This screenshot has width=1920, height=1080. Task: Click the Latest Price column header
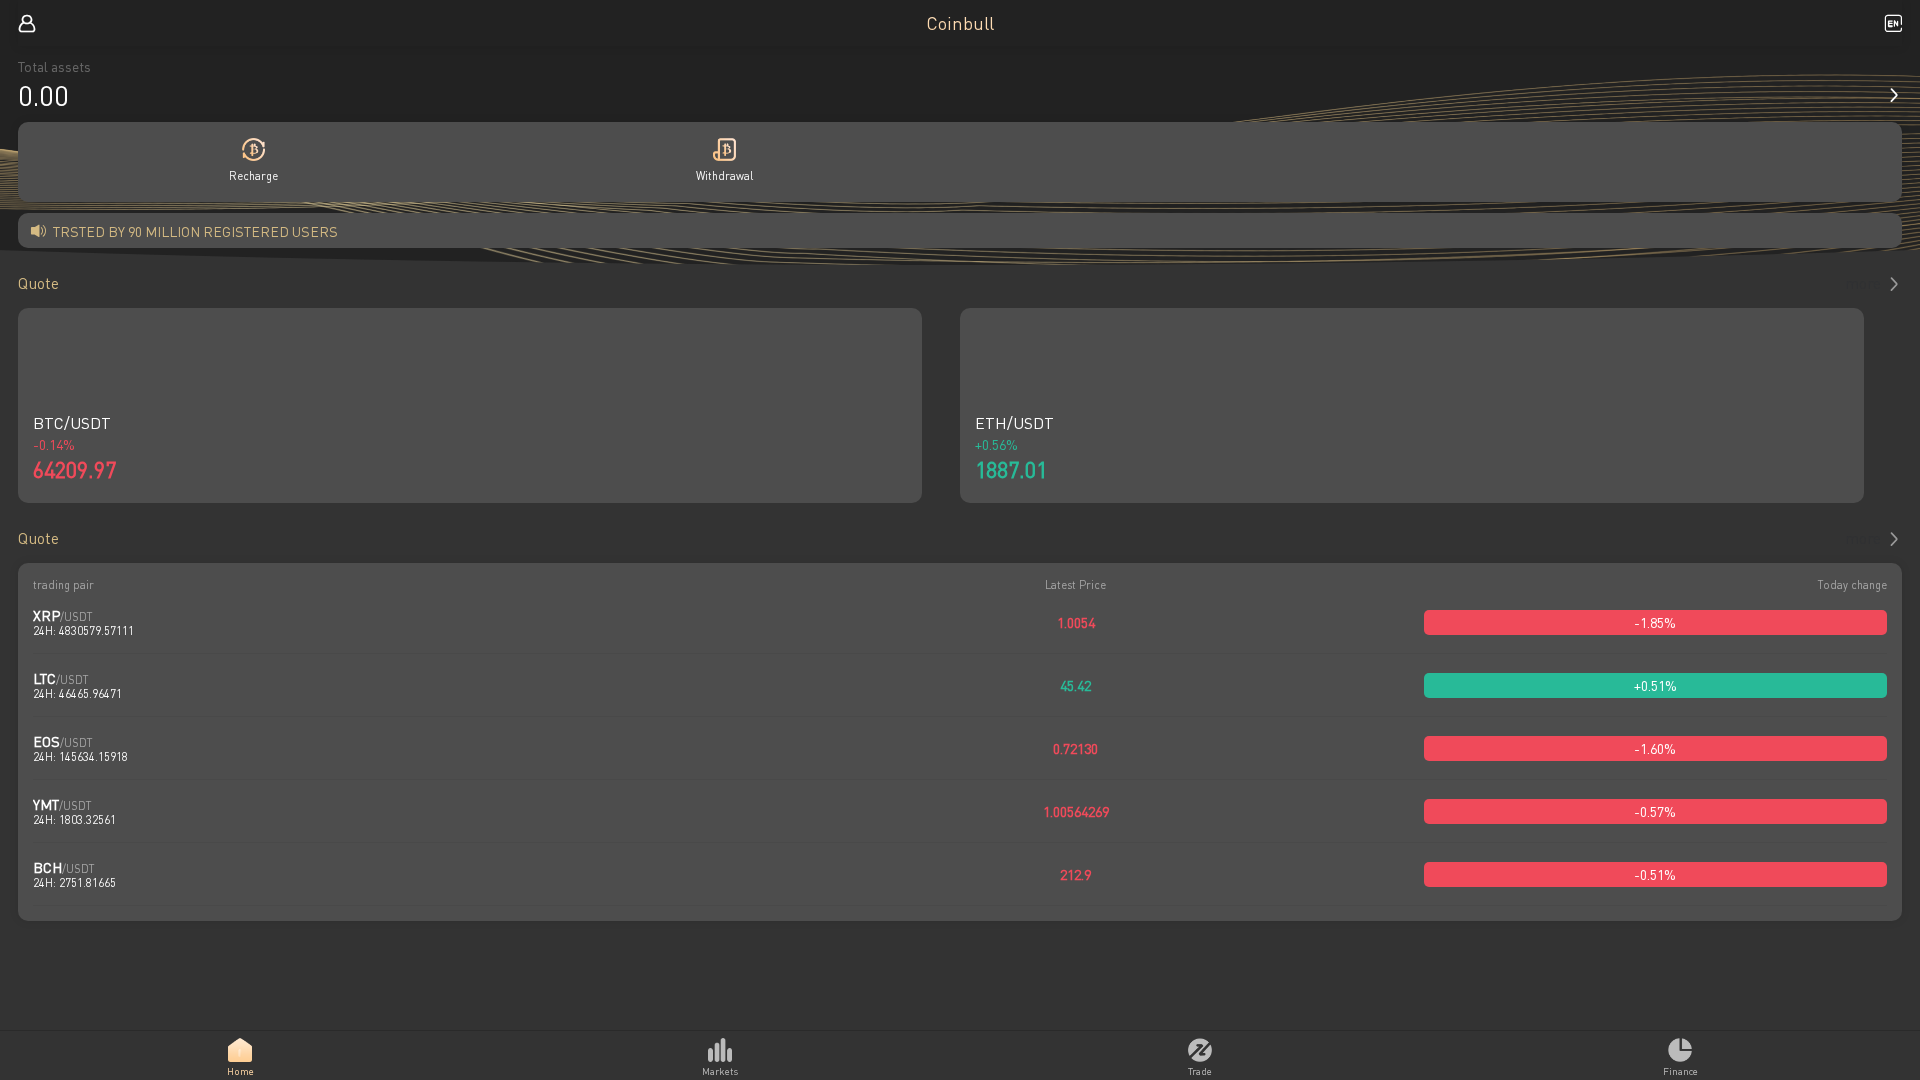pos(1075,585)
